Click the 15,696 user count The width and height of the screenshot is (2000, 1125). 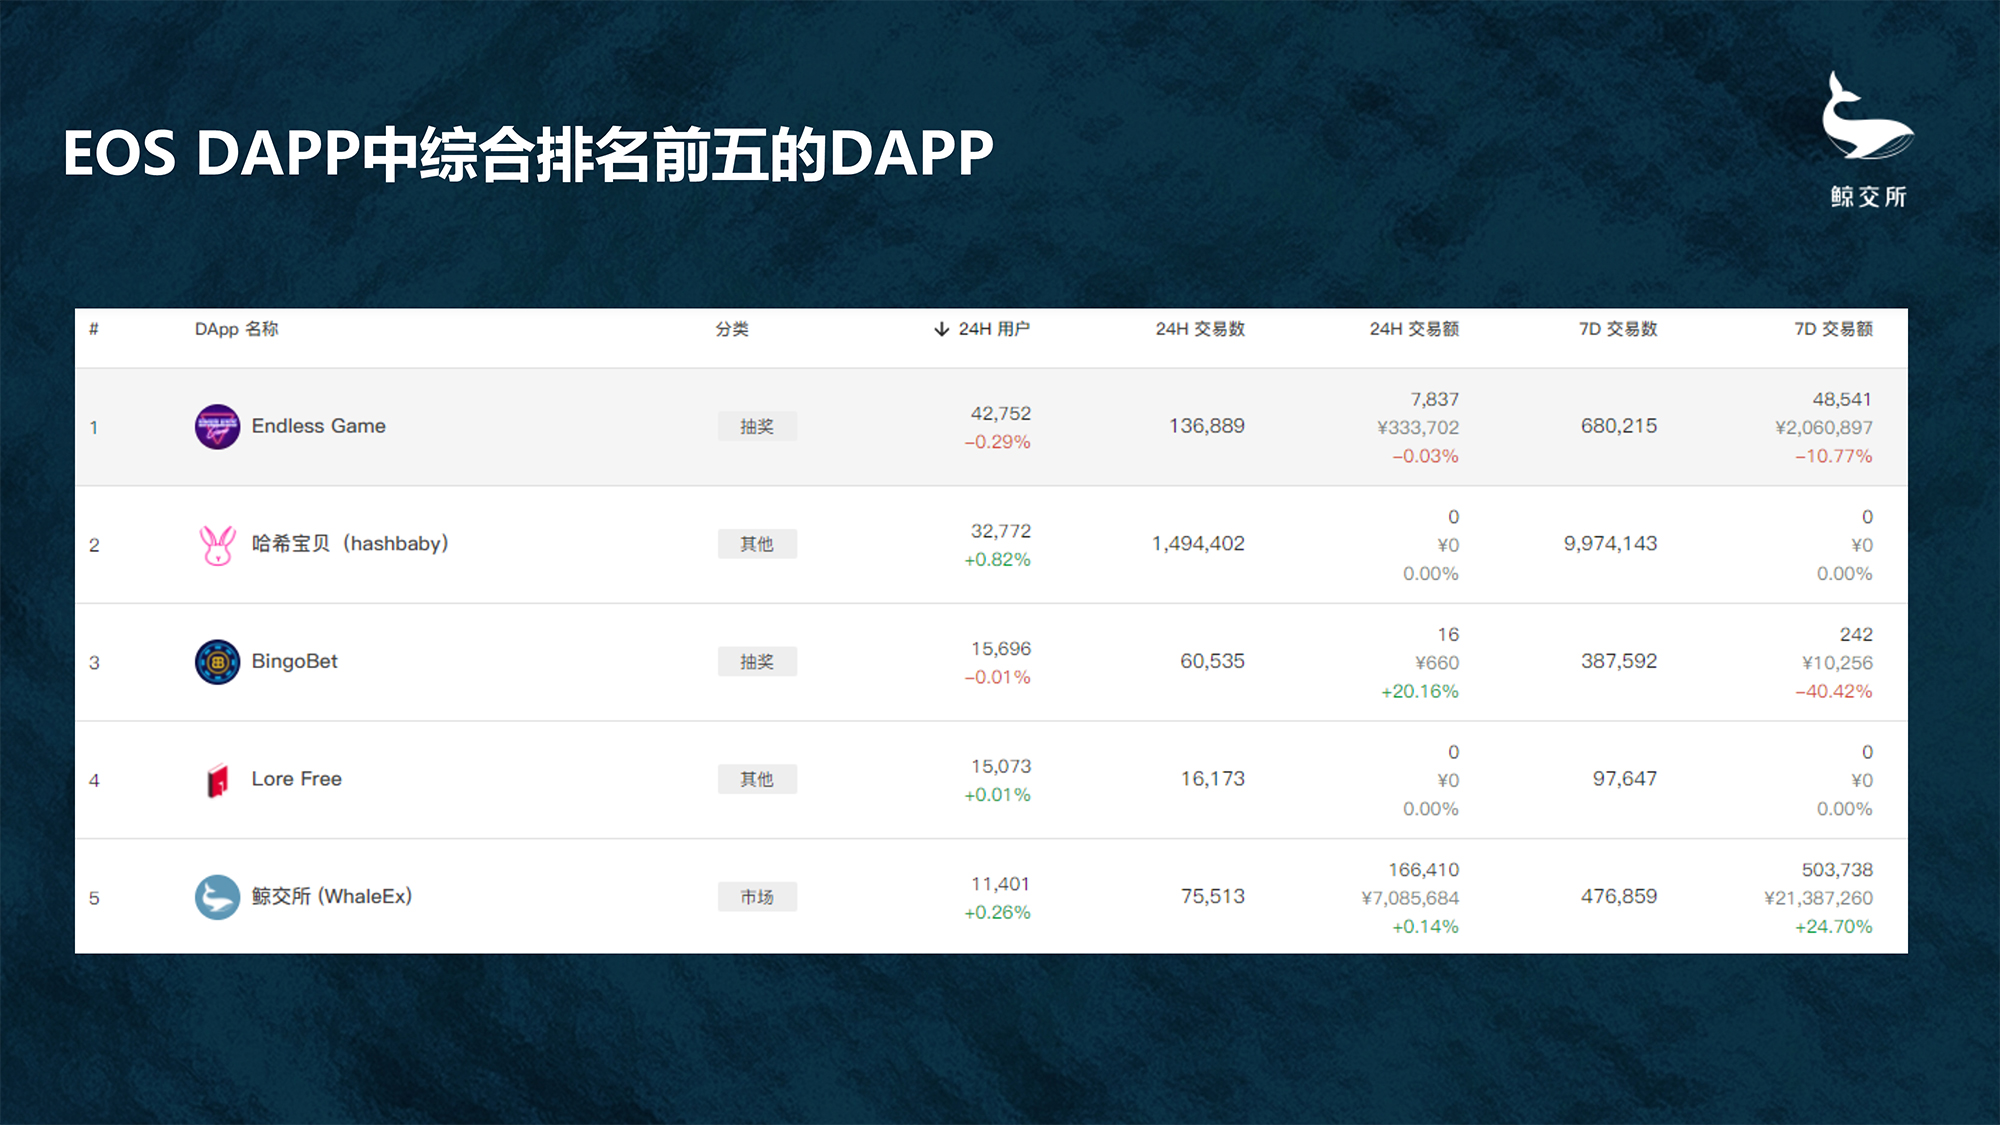(x=1000, y=649)
